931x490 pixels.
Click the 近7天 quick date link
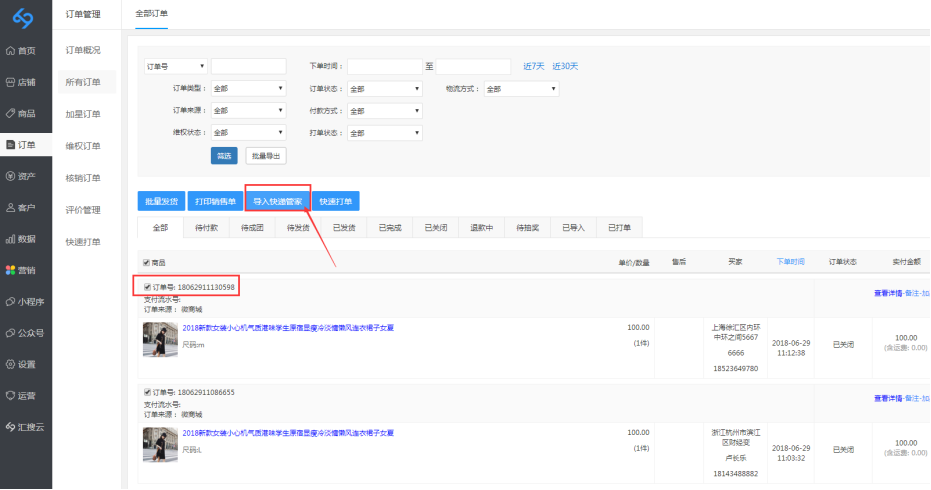(x=534, y=66)
